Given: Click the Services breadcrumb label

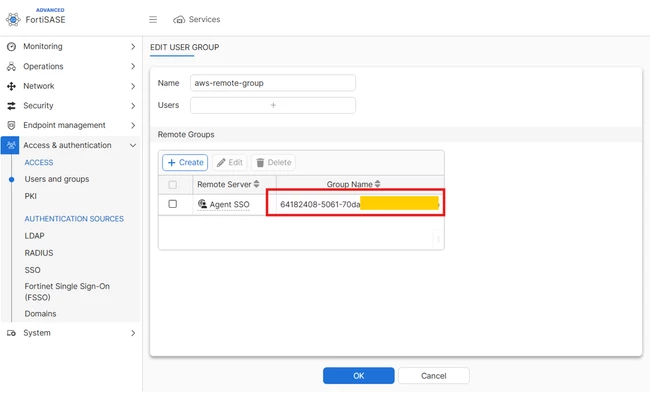Looking at the screenshot, I should [x=204, y=19].
